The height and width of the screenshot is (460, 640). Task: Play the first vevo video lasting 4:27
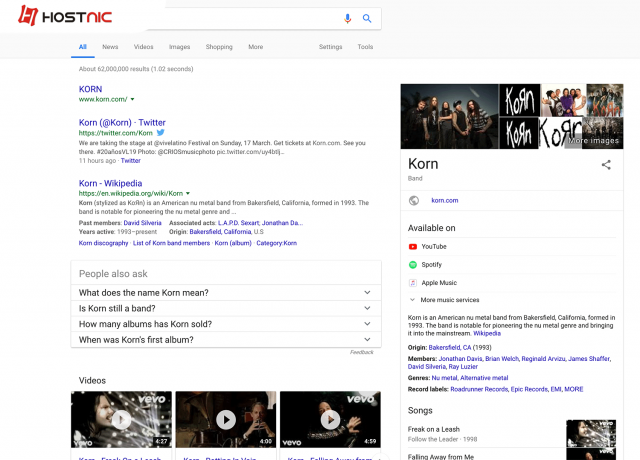click(121, 419)
